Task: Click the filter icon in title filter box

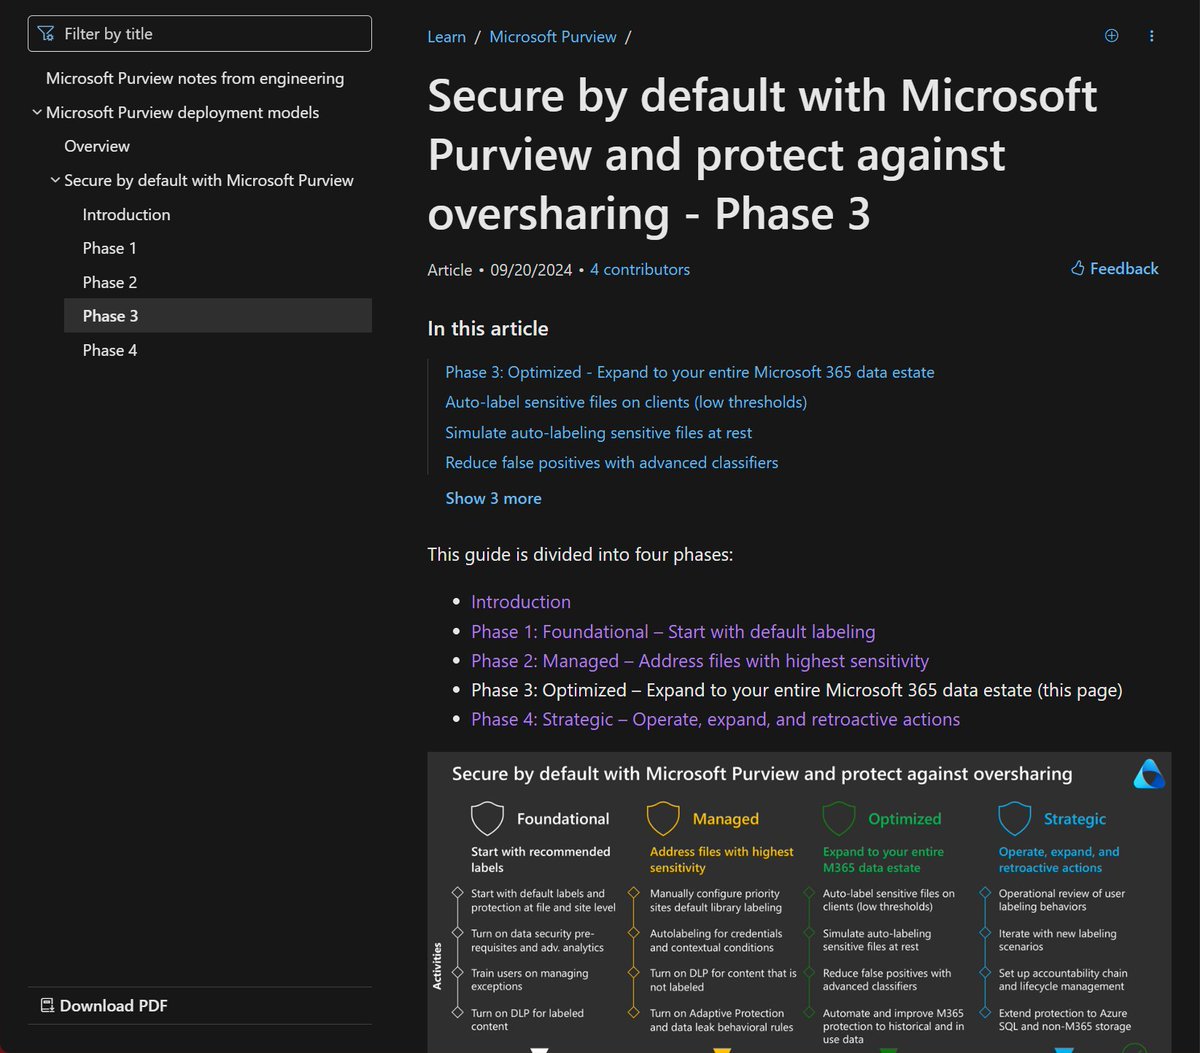Action: (x=45, y=34)
